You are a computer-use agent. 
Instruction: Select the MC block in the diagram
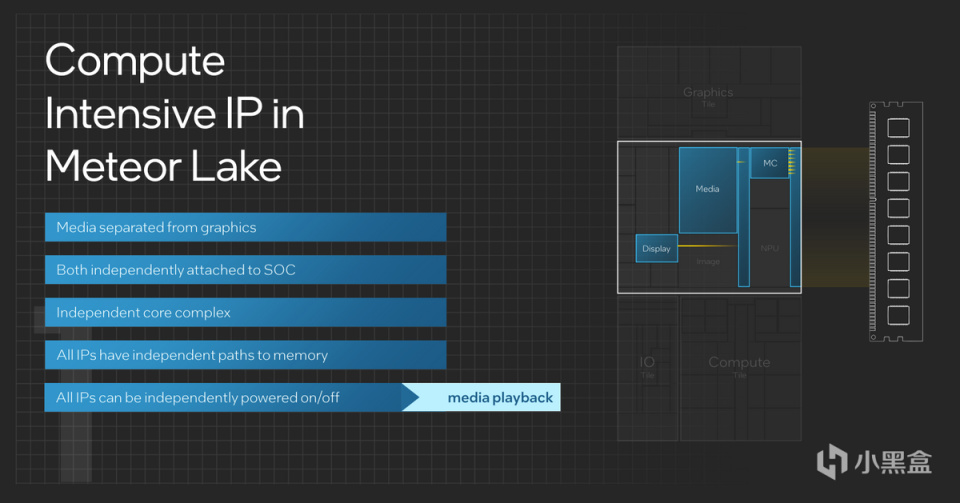pyautogui.click(x=770, y=163)
